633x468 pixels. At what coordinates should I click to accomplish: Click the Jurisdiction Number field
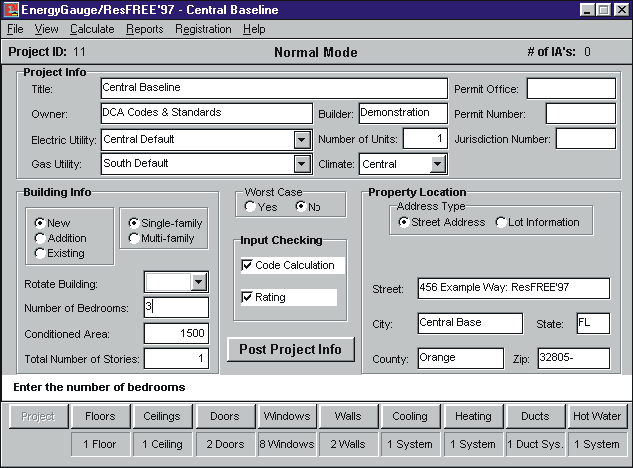(586, 139)
